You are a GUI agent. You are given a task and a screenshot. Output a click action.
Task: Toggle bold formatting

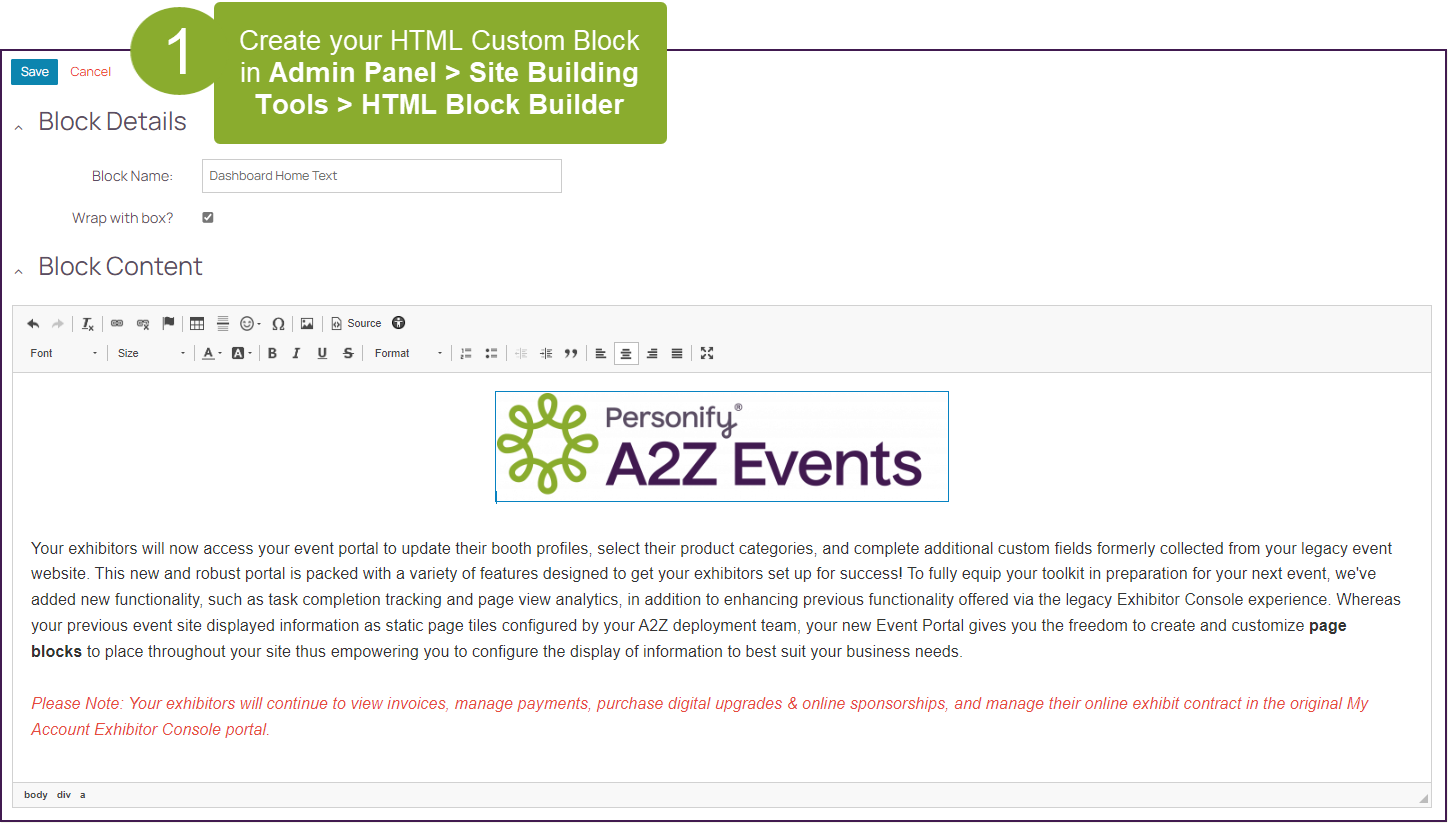(272, 354)
